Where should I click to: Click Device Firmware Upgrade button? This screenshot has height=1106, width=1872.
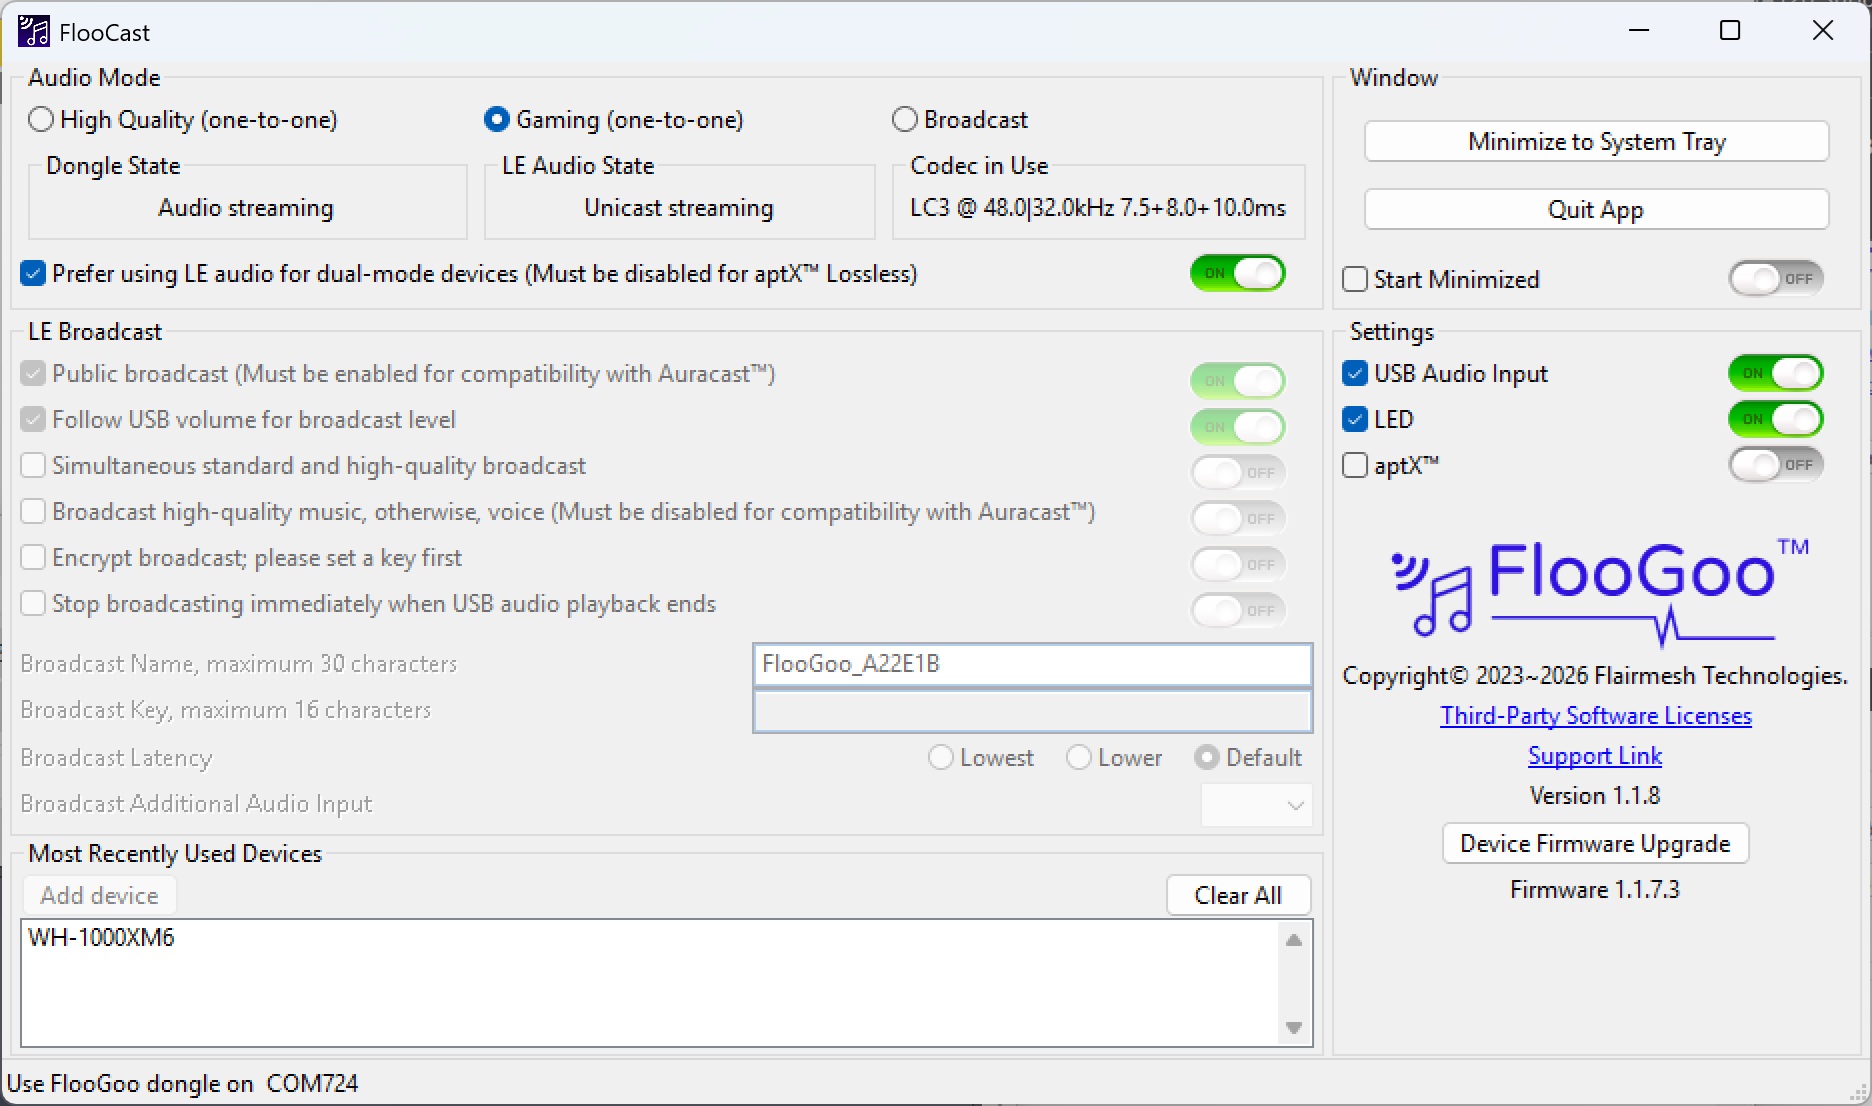tap(1595, 843)
